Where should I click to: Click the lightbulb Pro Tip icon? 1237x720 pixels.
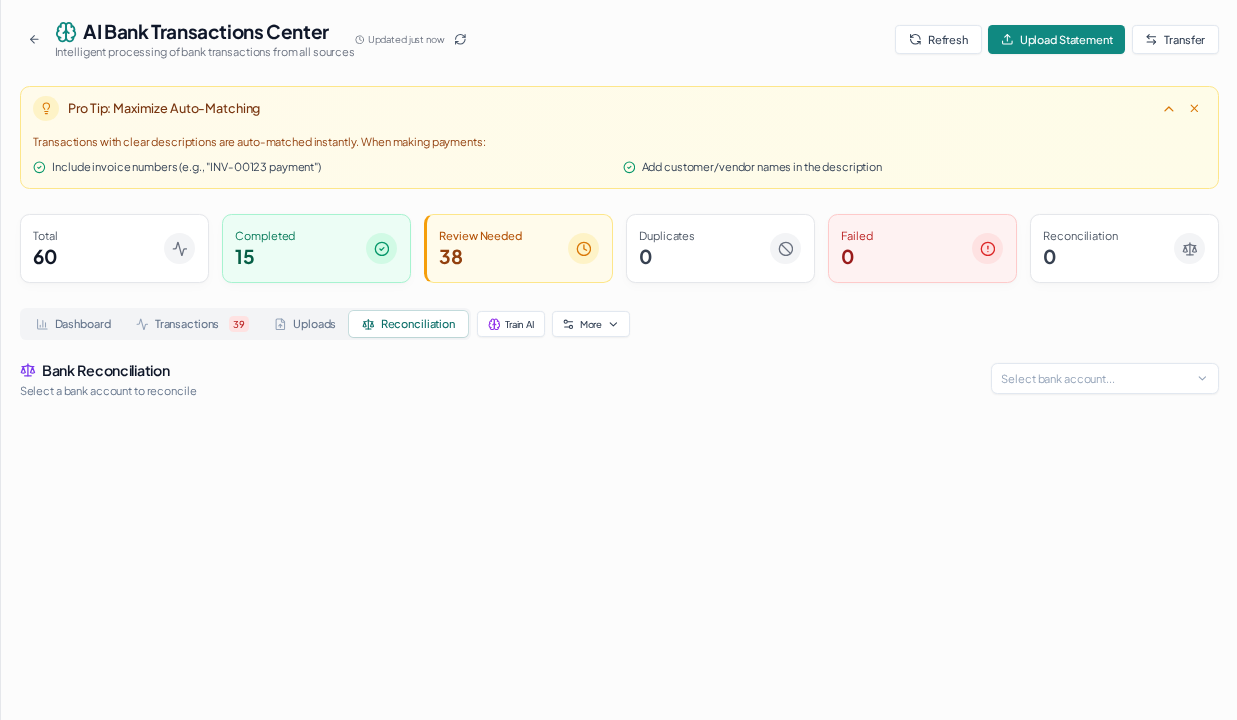[x=46, y=108]
